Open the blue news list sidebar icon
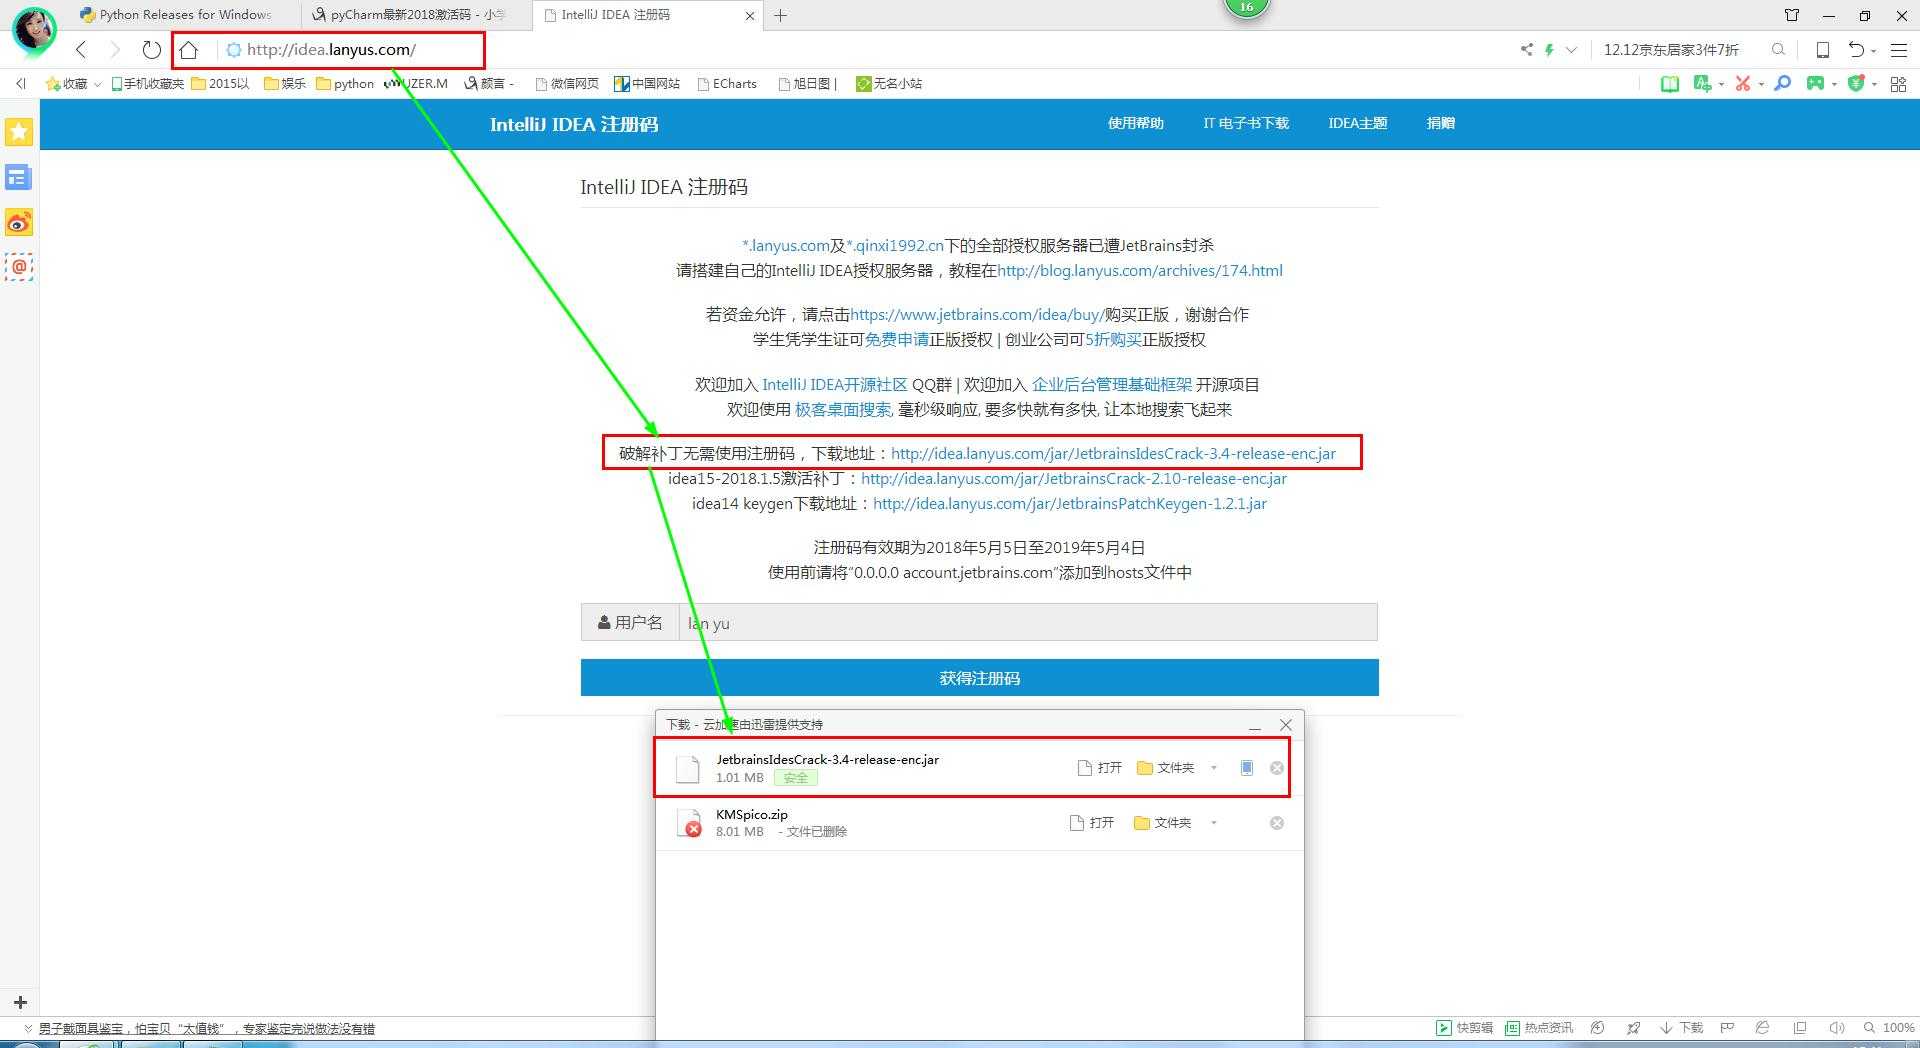This screenshot has width=1920, height=1048. (x=19, y=178)
